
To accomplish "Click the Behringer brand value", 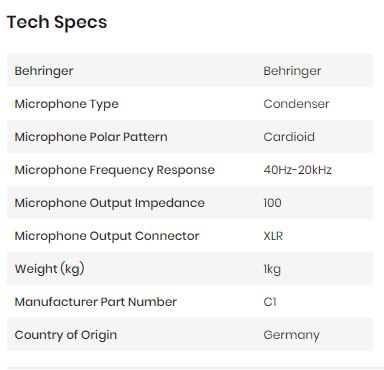I will [x=292, y=71].
